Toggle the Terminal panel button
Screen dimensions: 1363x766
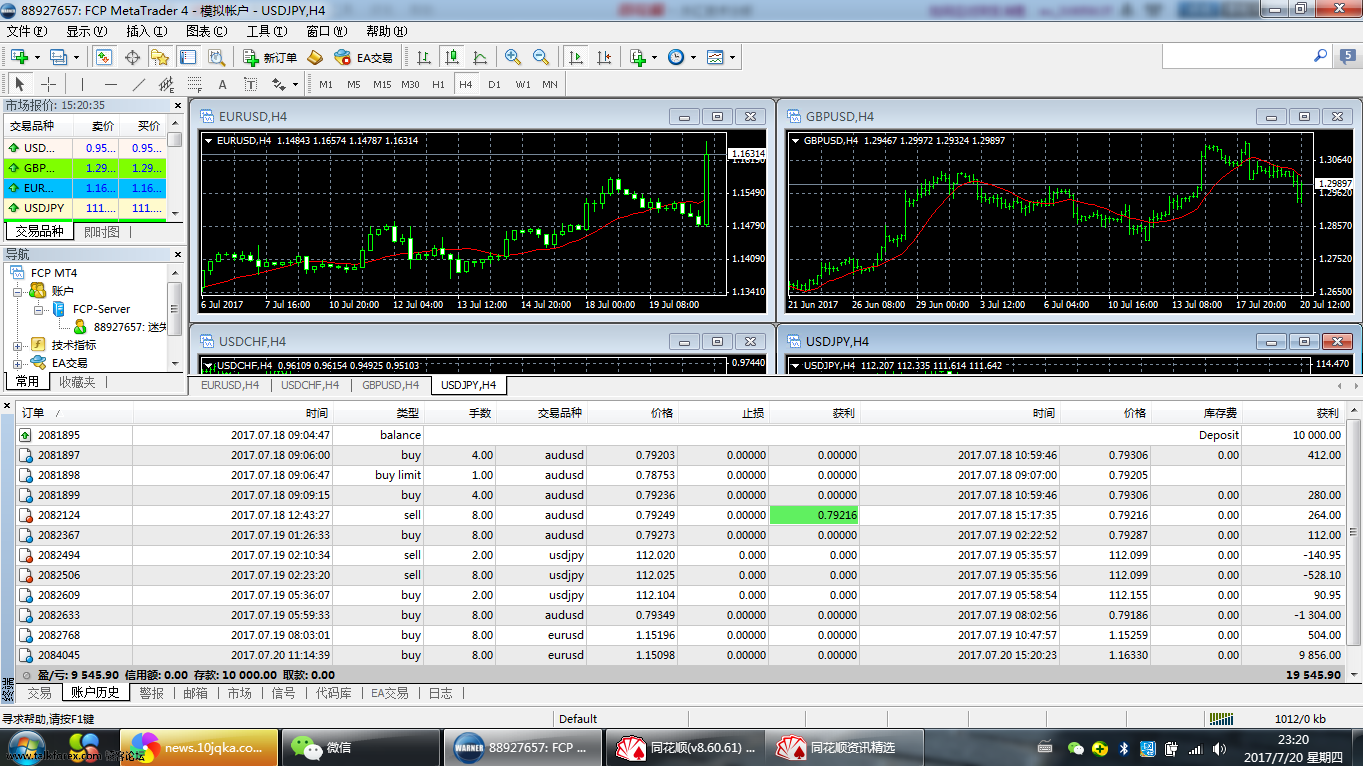[x=188, y=57]
